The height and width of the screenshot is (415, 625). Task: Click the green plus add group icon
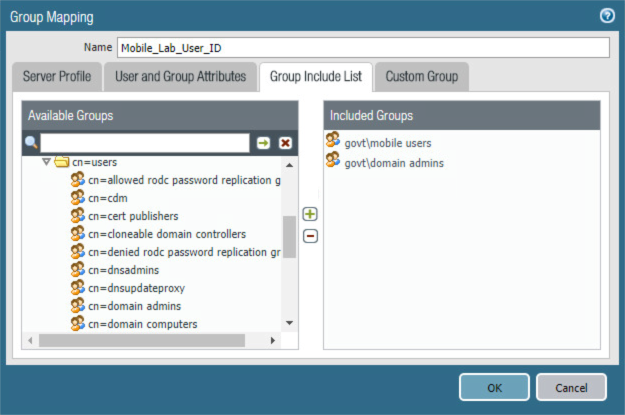pos(310,215)
